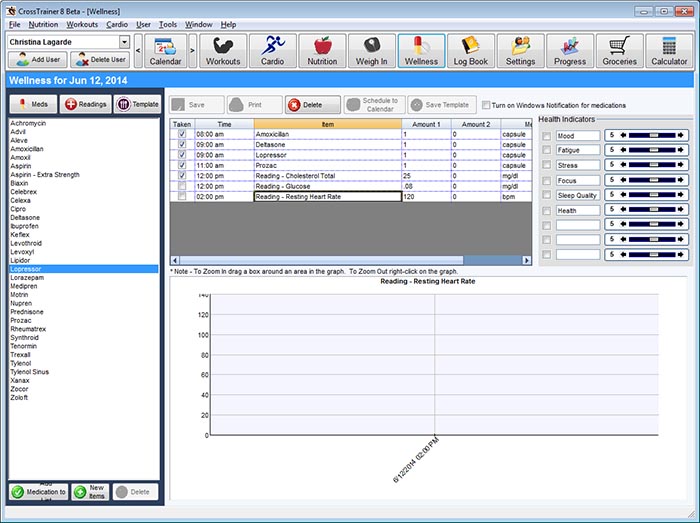Open the Workouts menu
Image resolution: width=700 pixels, height=523 pixels.
click(82, 25)
